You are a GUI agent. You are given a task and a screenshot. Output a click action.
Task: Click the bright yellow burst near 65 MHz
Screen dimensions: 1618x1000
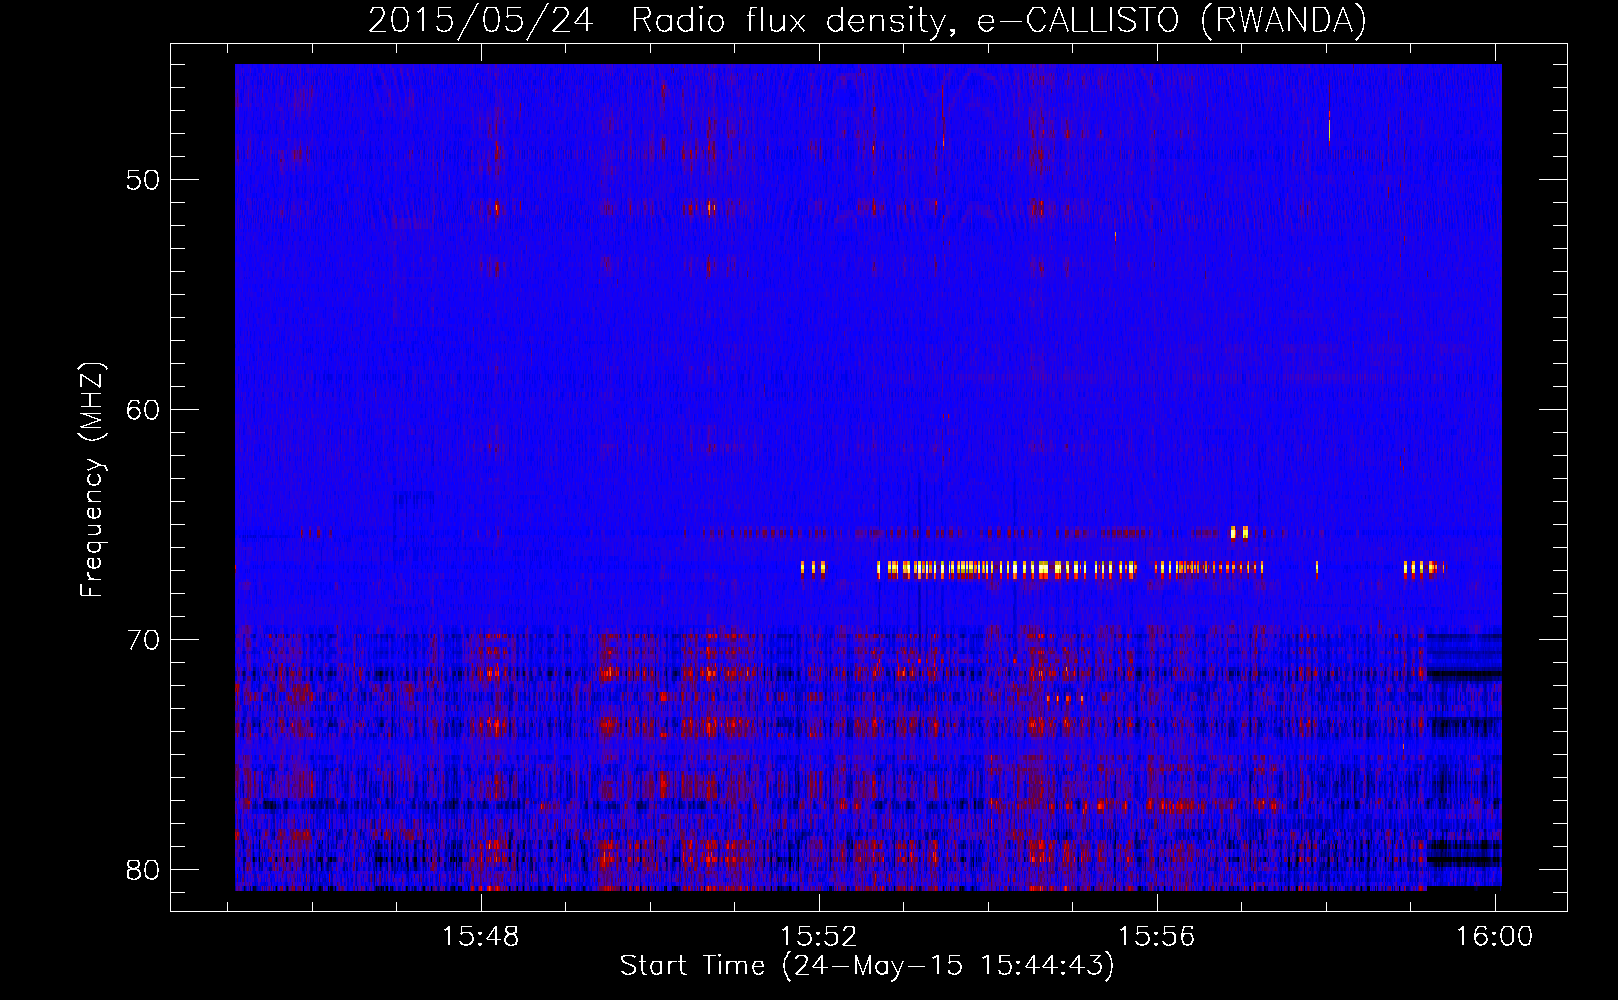1239,532
